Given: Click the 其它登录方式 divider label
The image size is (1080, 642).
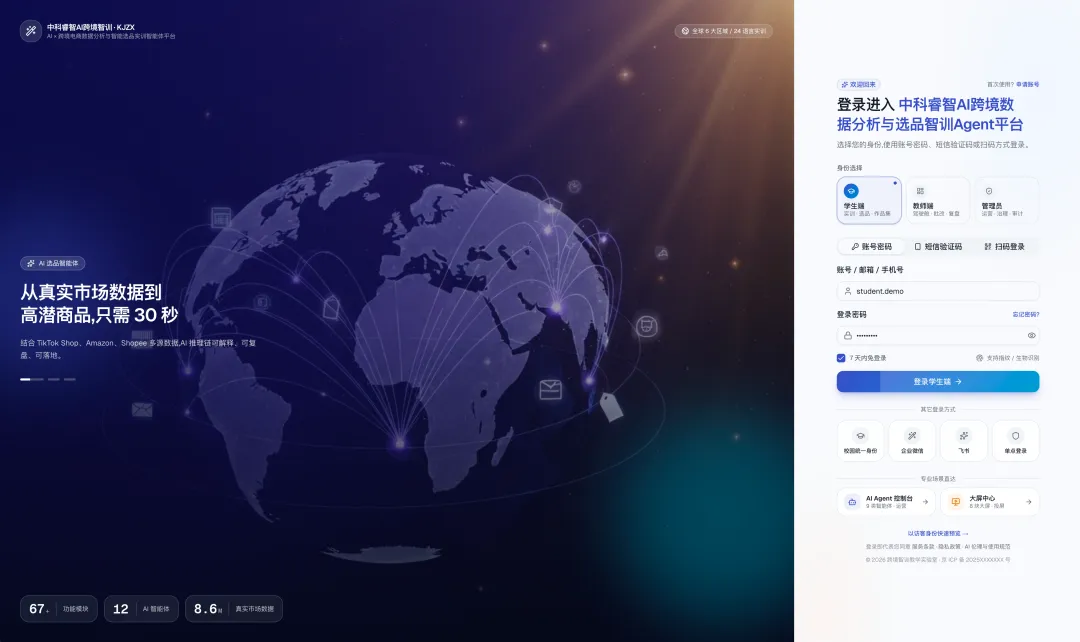Looking at the screenshot, I should coord(937,409).
